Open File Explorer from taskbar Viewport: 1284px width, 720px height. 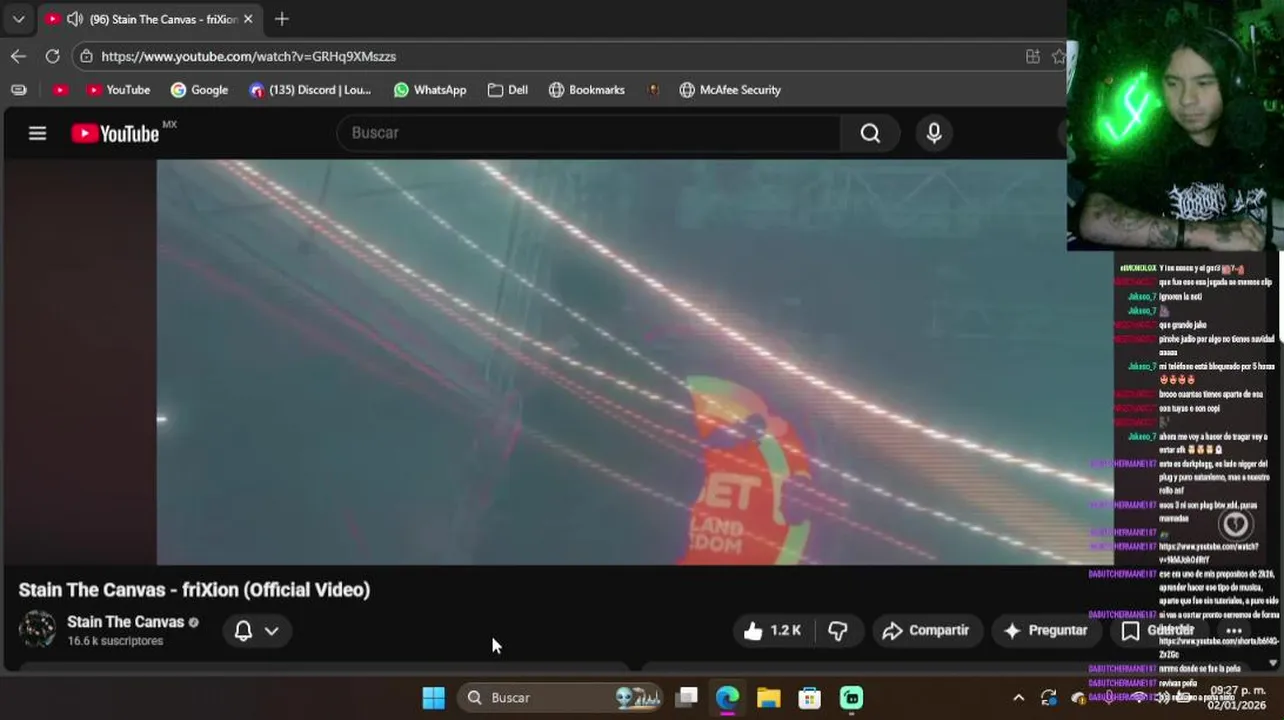tap(768, 698)
